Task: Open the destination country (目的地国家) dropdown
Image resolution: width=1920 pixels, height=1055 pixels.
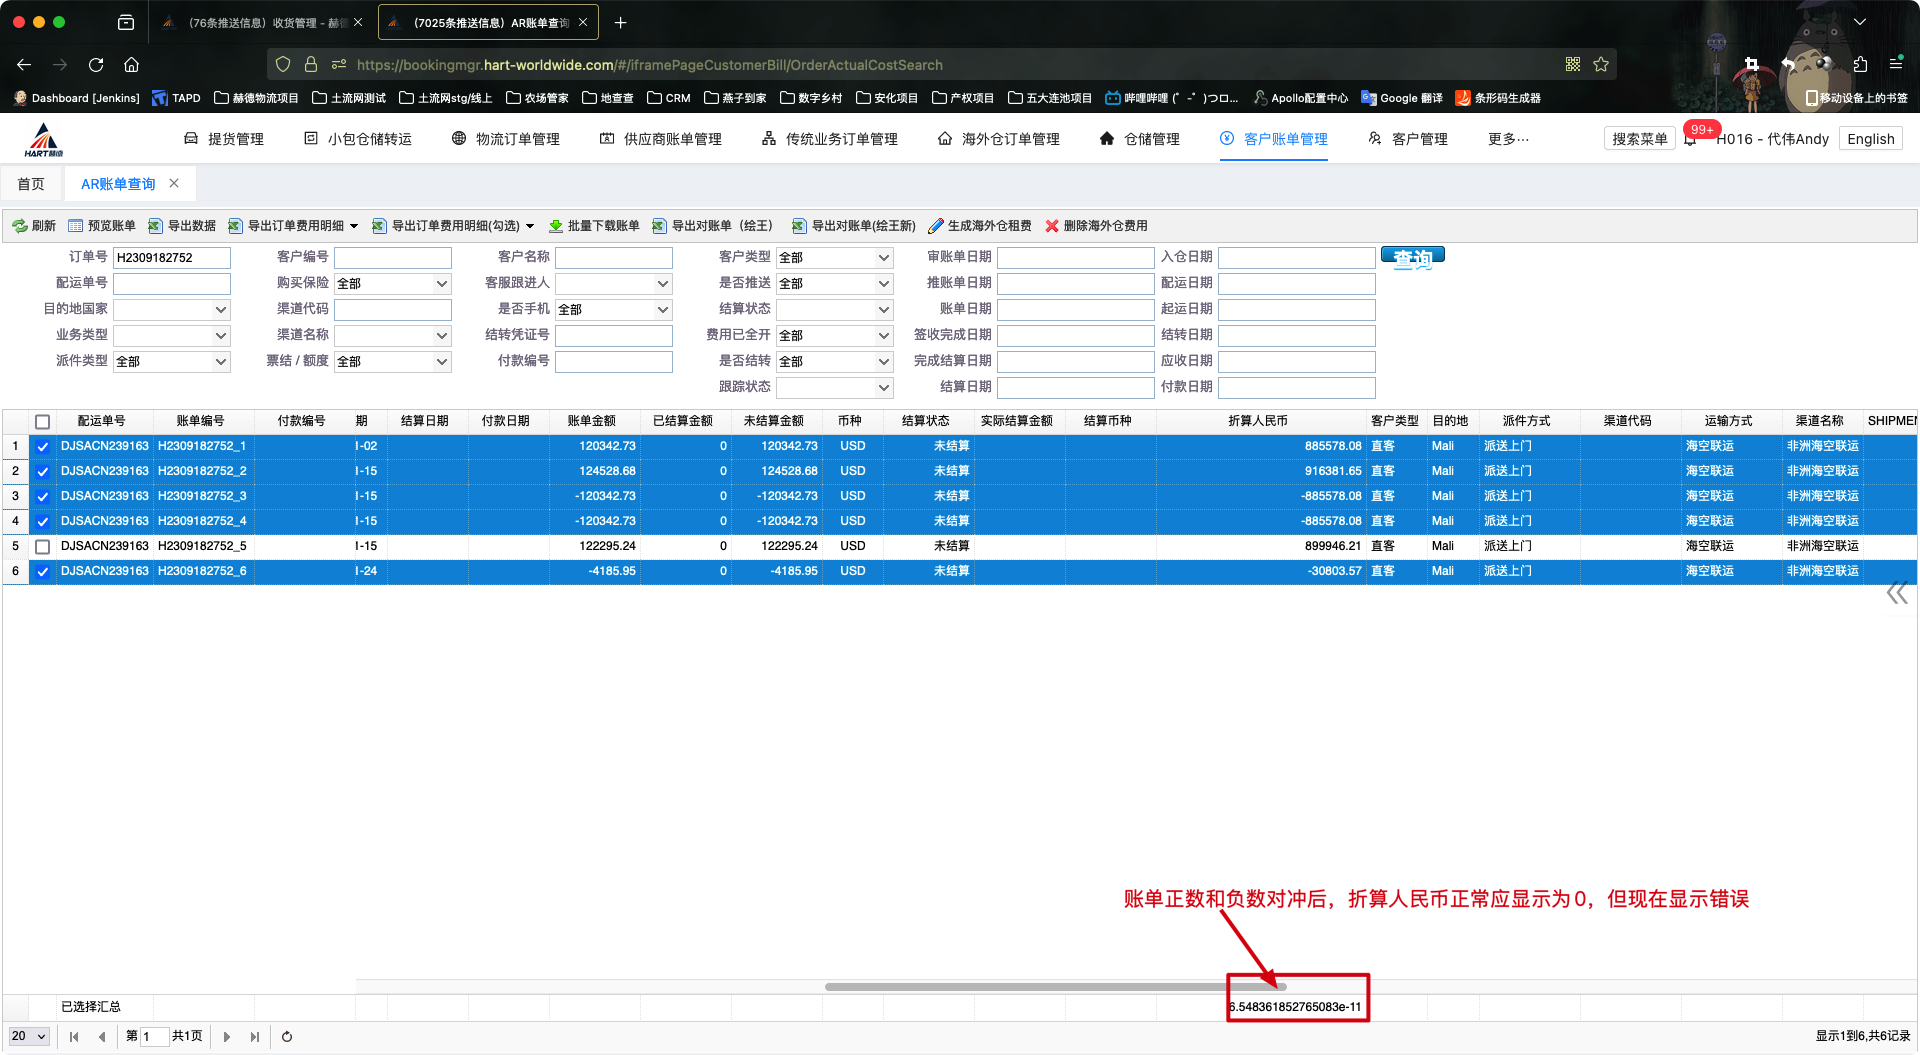Action: 171,310
